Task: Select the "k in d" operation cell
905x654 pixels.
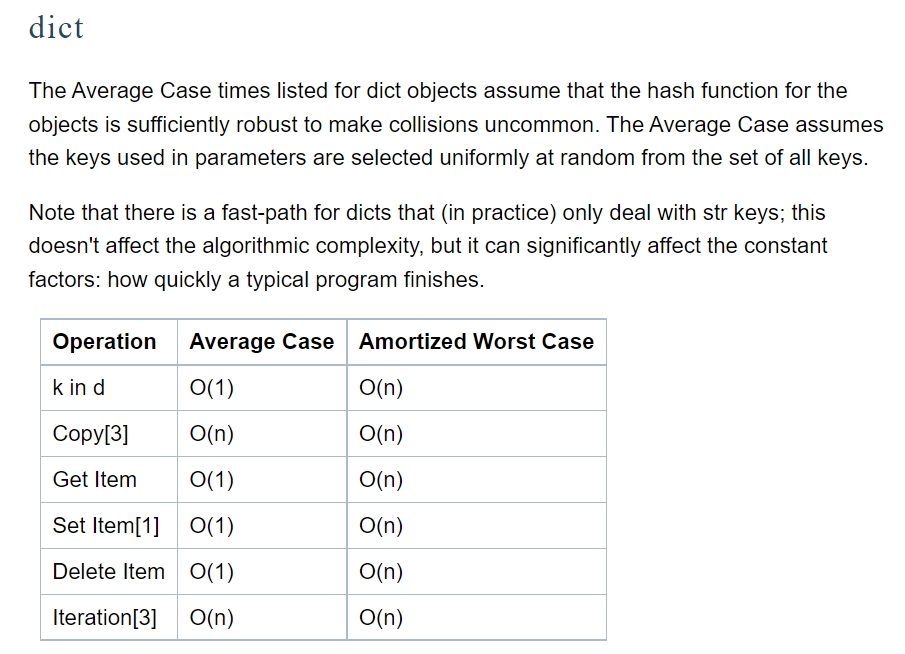Action: pyautogui.click(x=79, y=388)
